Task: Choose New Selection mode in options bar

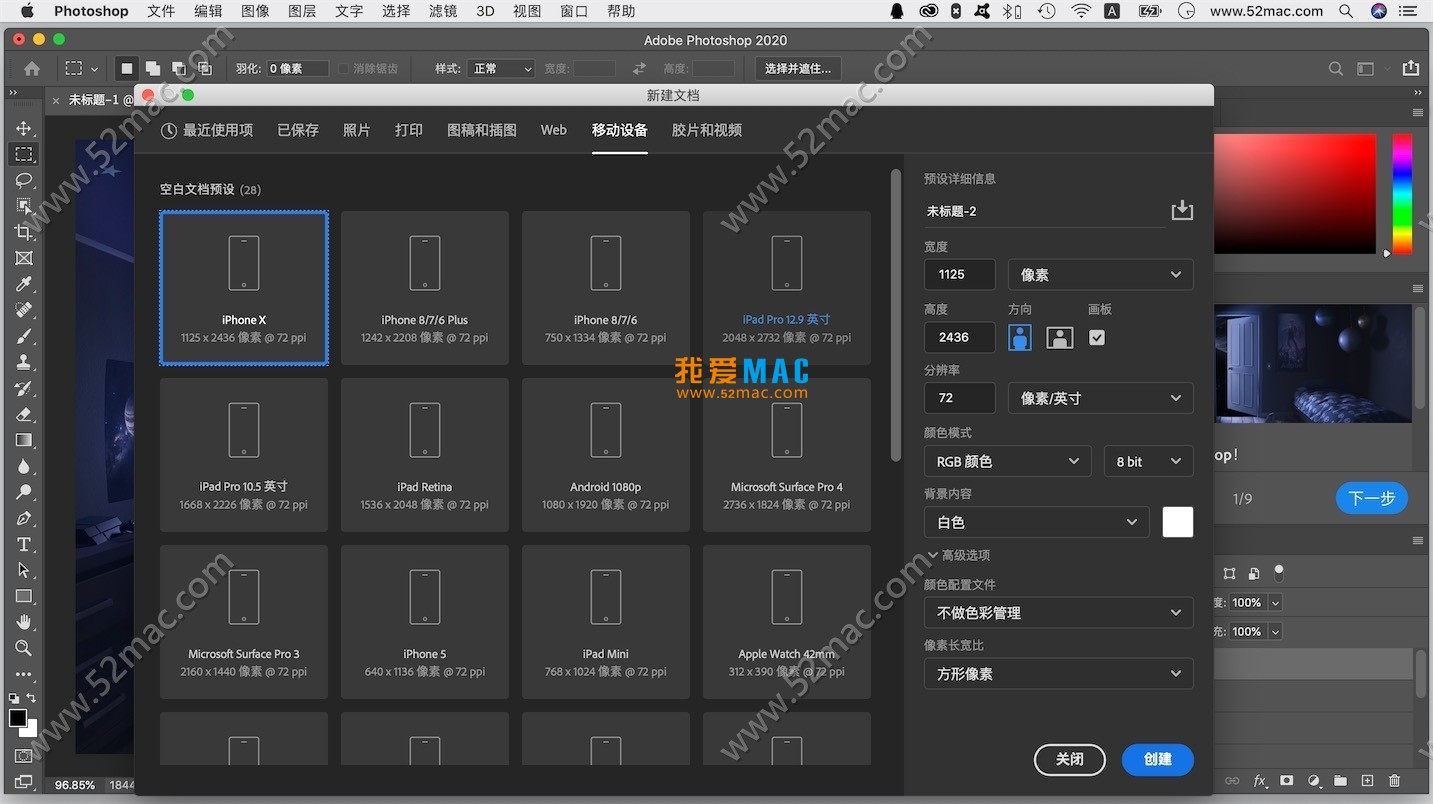Action: click(127, 69)
